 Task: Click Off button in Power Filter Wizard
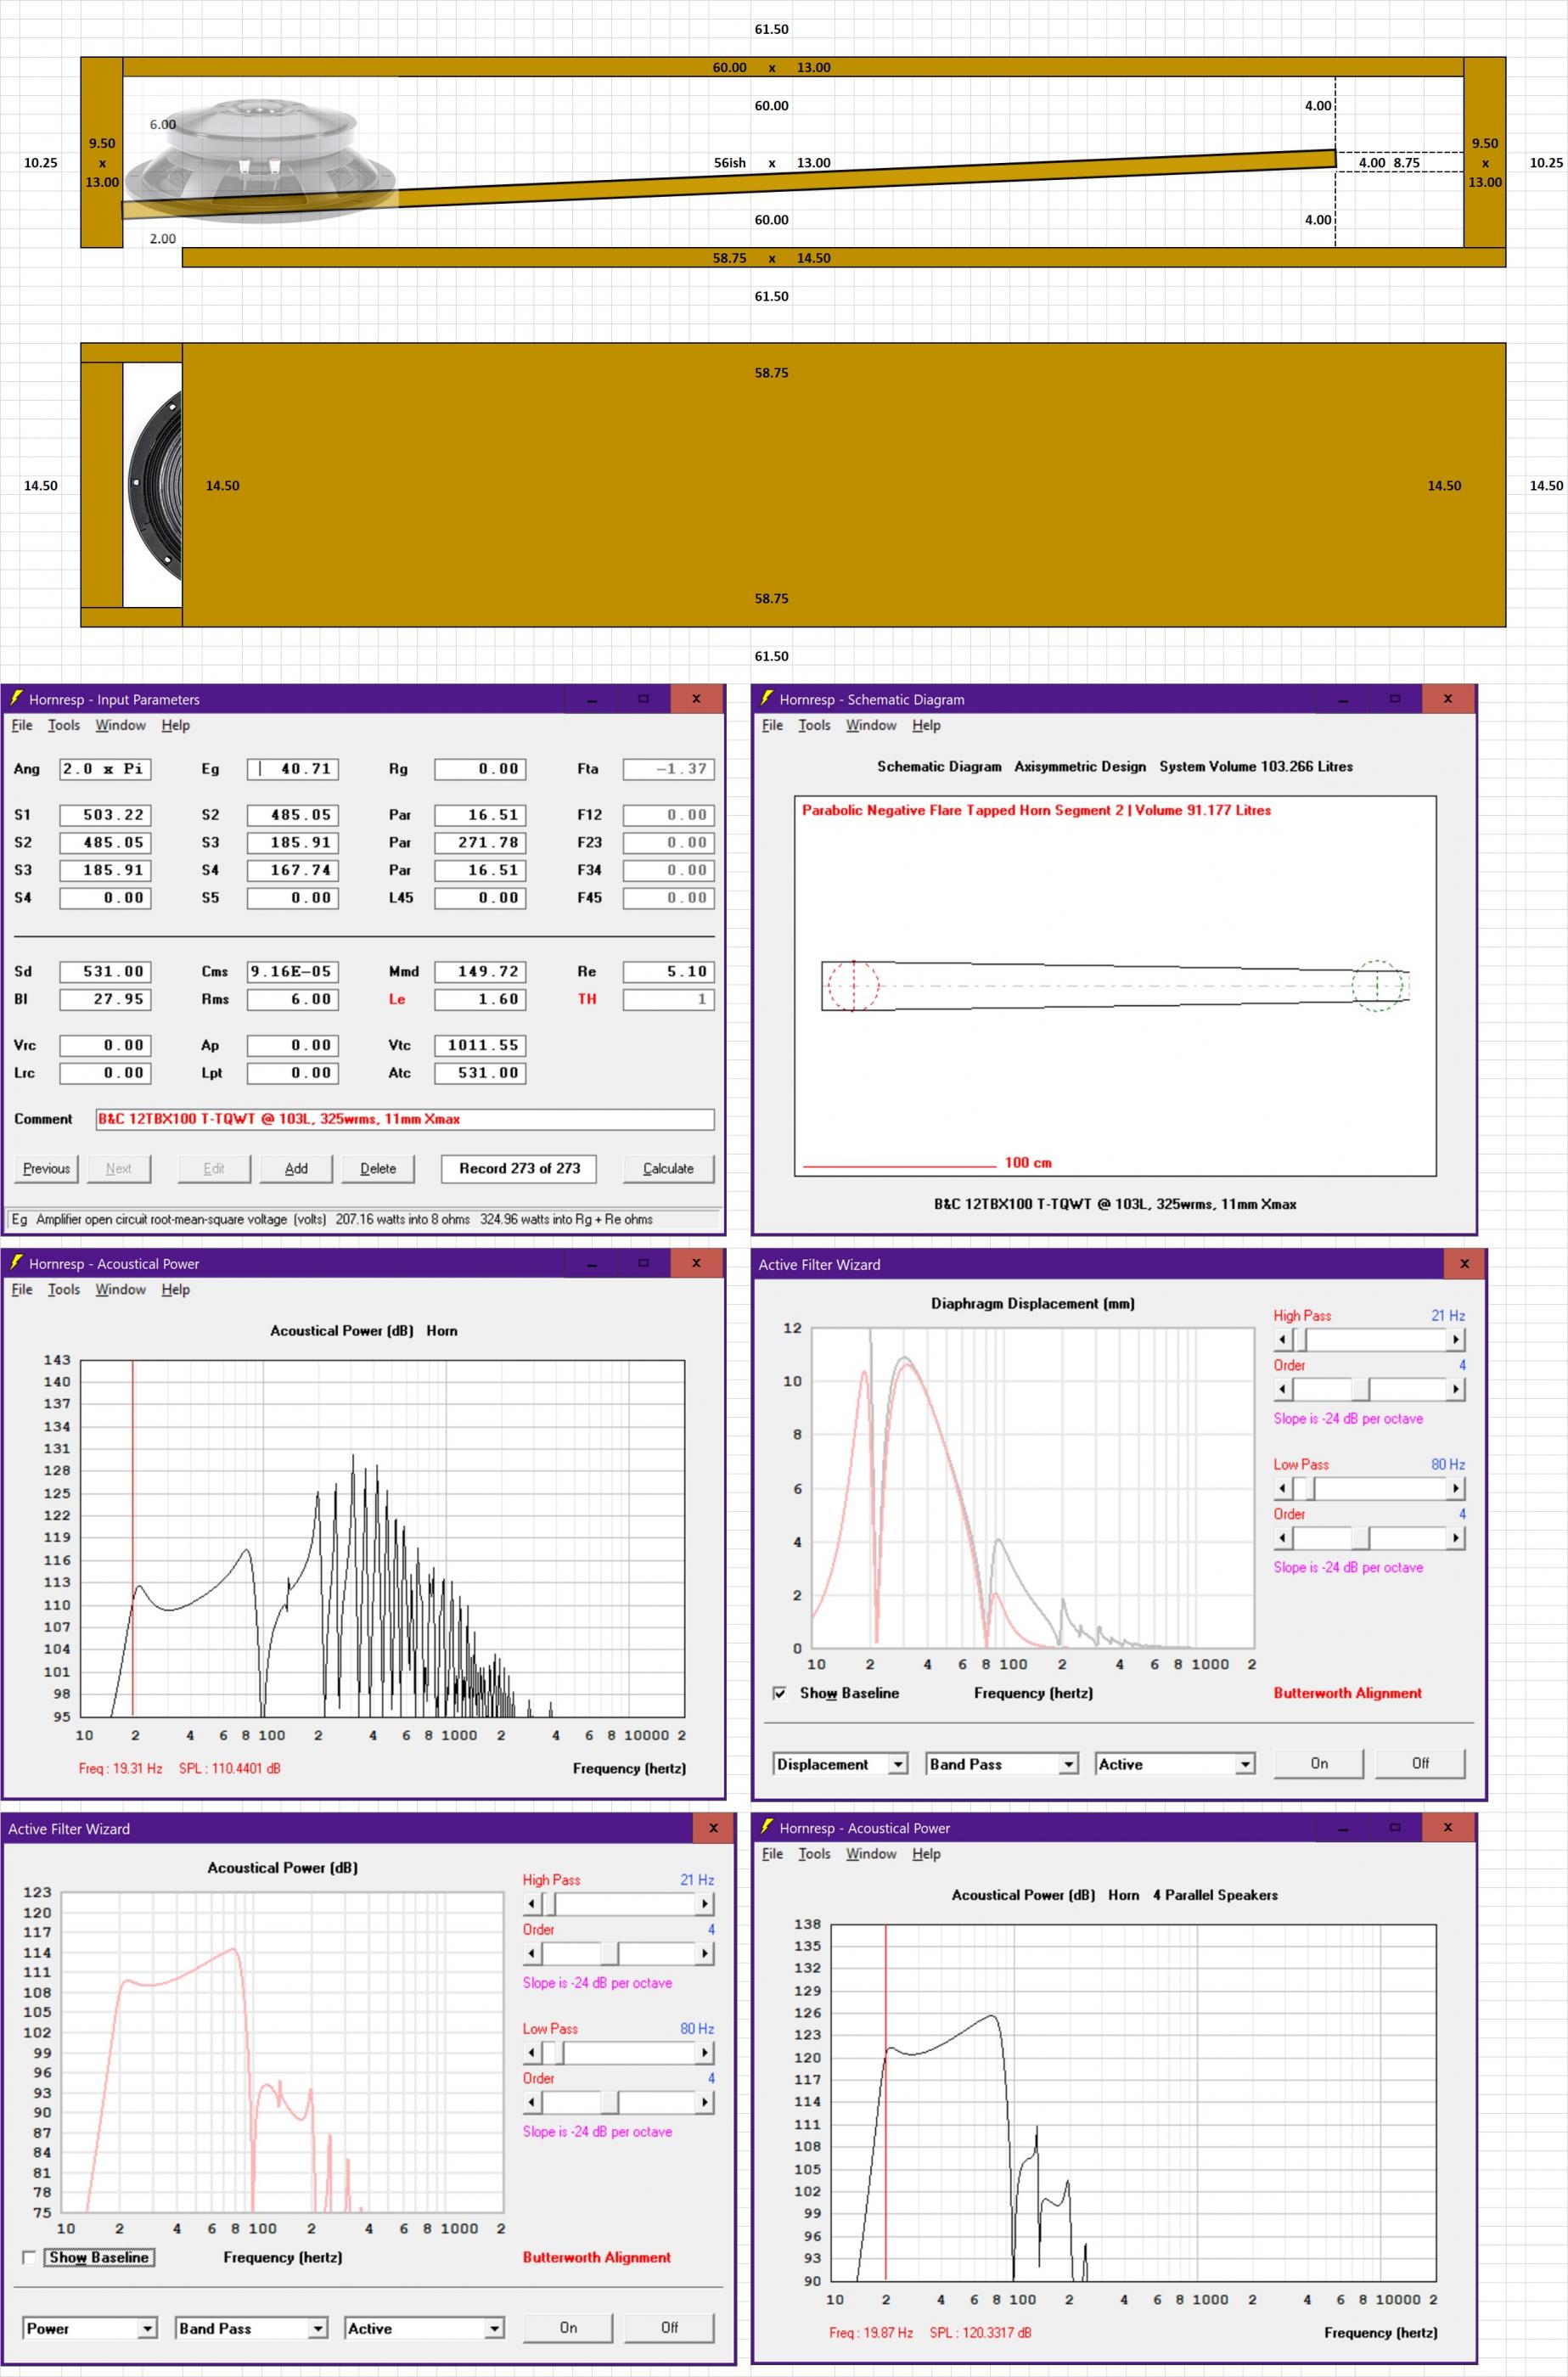(x=669, y=2327)
